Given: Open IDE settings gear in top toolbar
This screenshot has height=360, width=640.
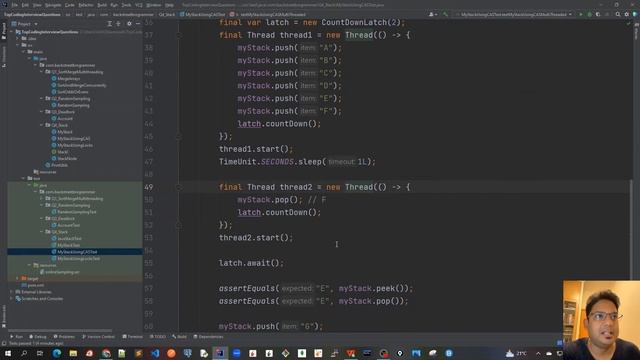Looking at the screenshot, I should coord(627,14).
